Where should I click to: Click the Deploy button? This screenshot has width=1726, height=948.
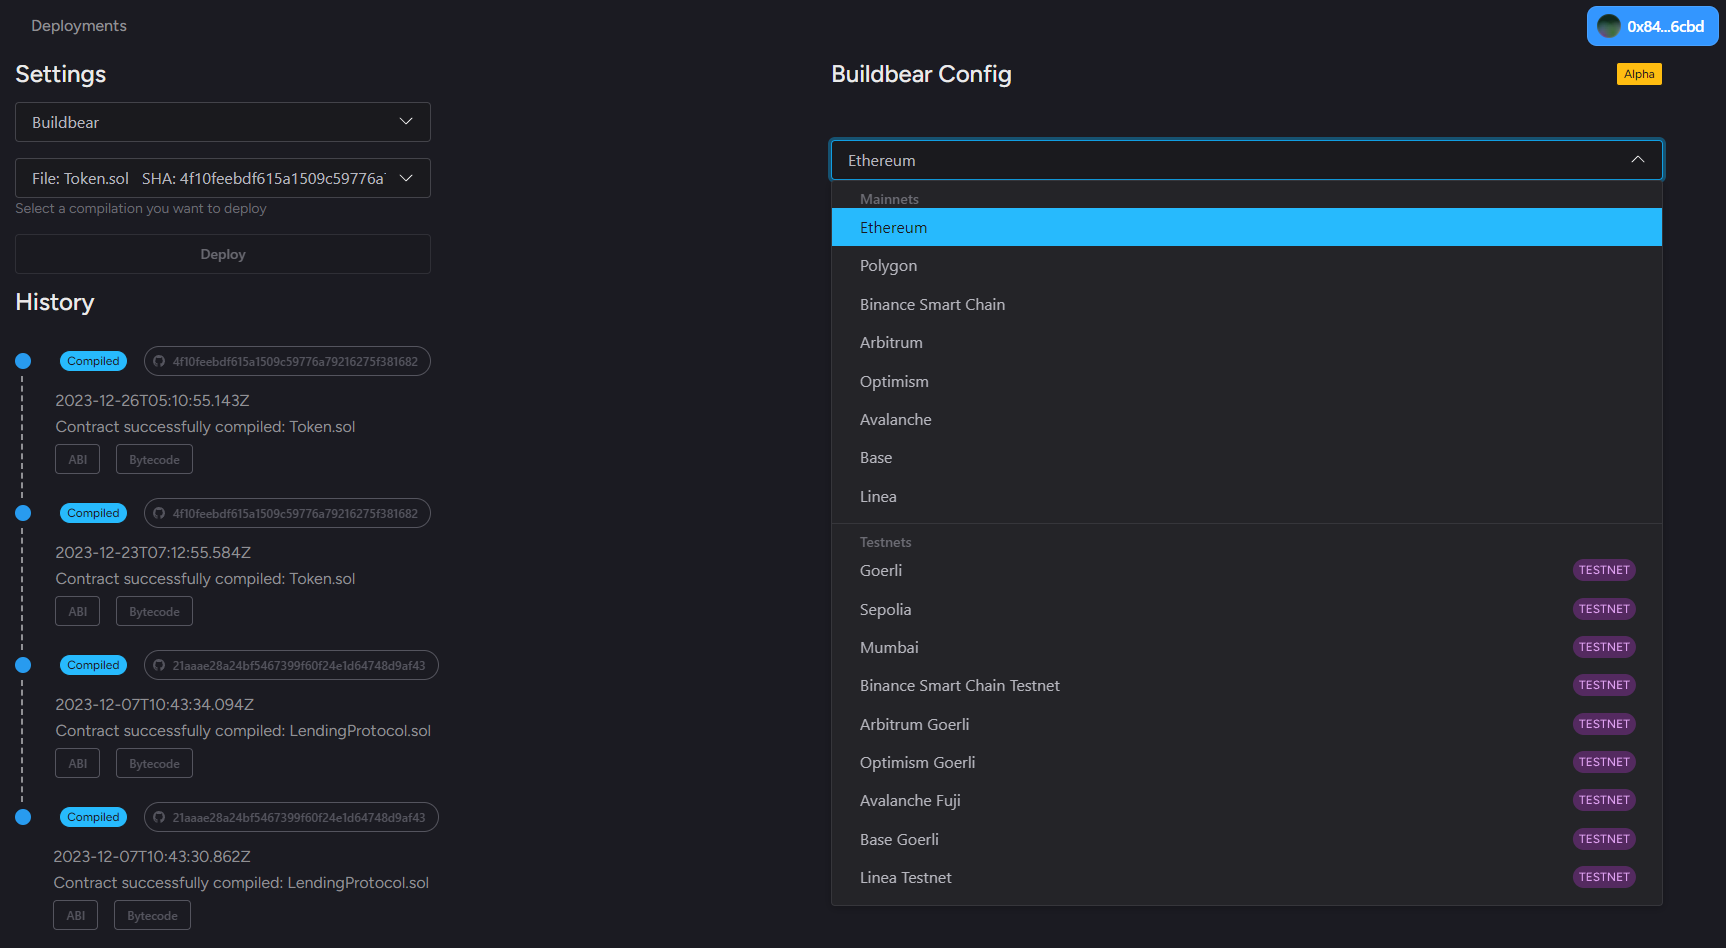223,254
